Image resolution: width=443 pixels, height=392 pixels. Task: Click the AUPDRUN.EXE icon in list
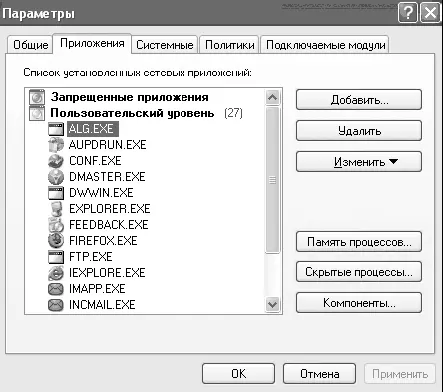coord(56,145)
